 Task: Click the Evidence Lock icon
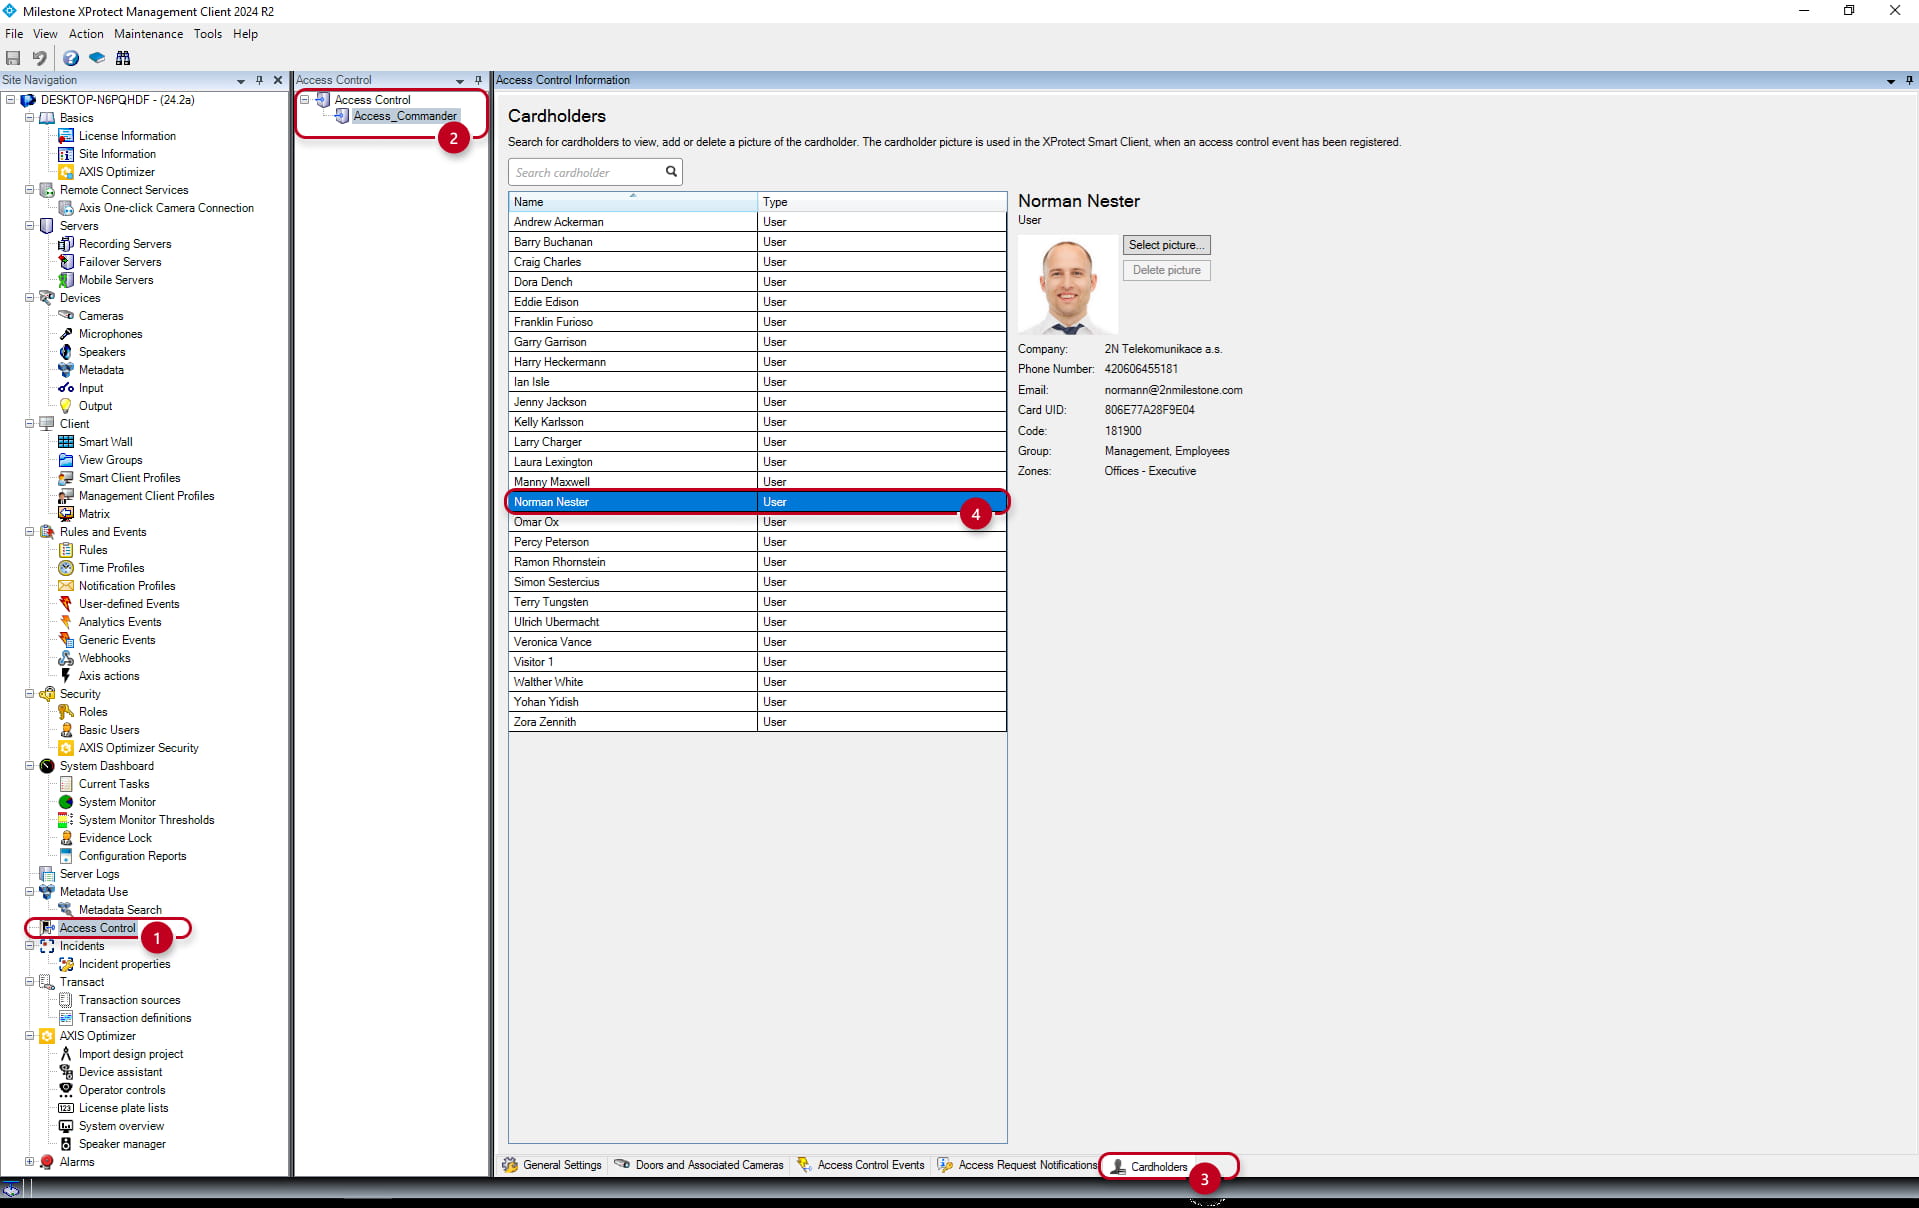[x=66, y=838]
